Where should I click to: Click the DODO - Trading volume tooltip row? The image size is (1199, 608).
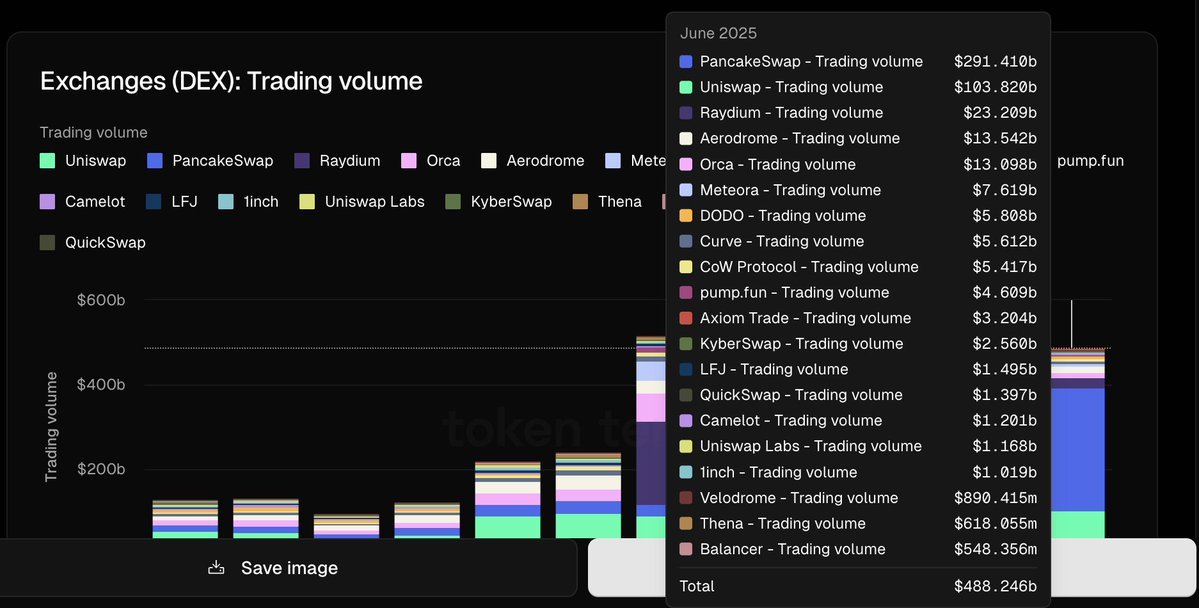point(858,216)
